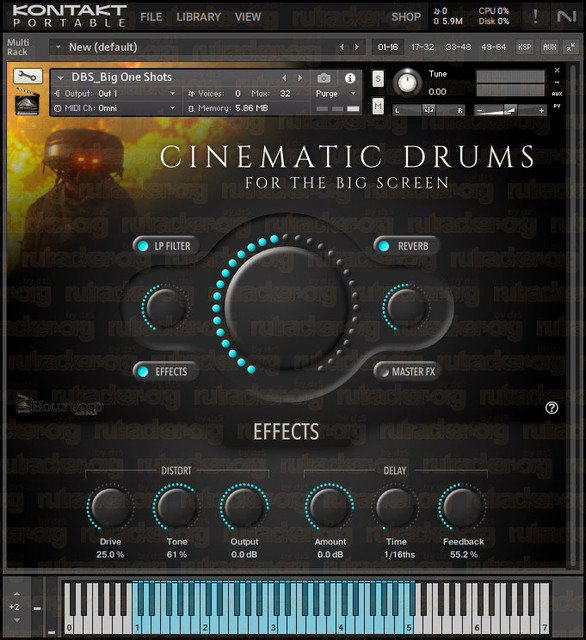Click the large center main knob
This screenshot has height=640, width=586.
click(286, 307)
